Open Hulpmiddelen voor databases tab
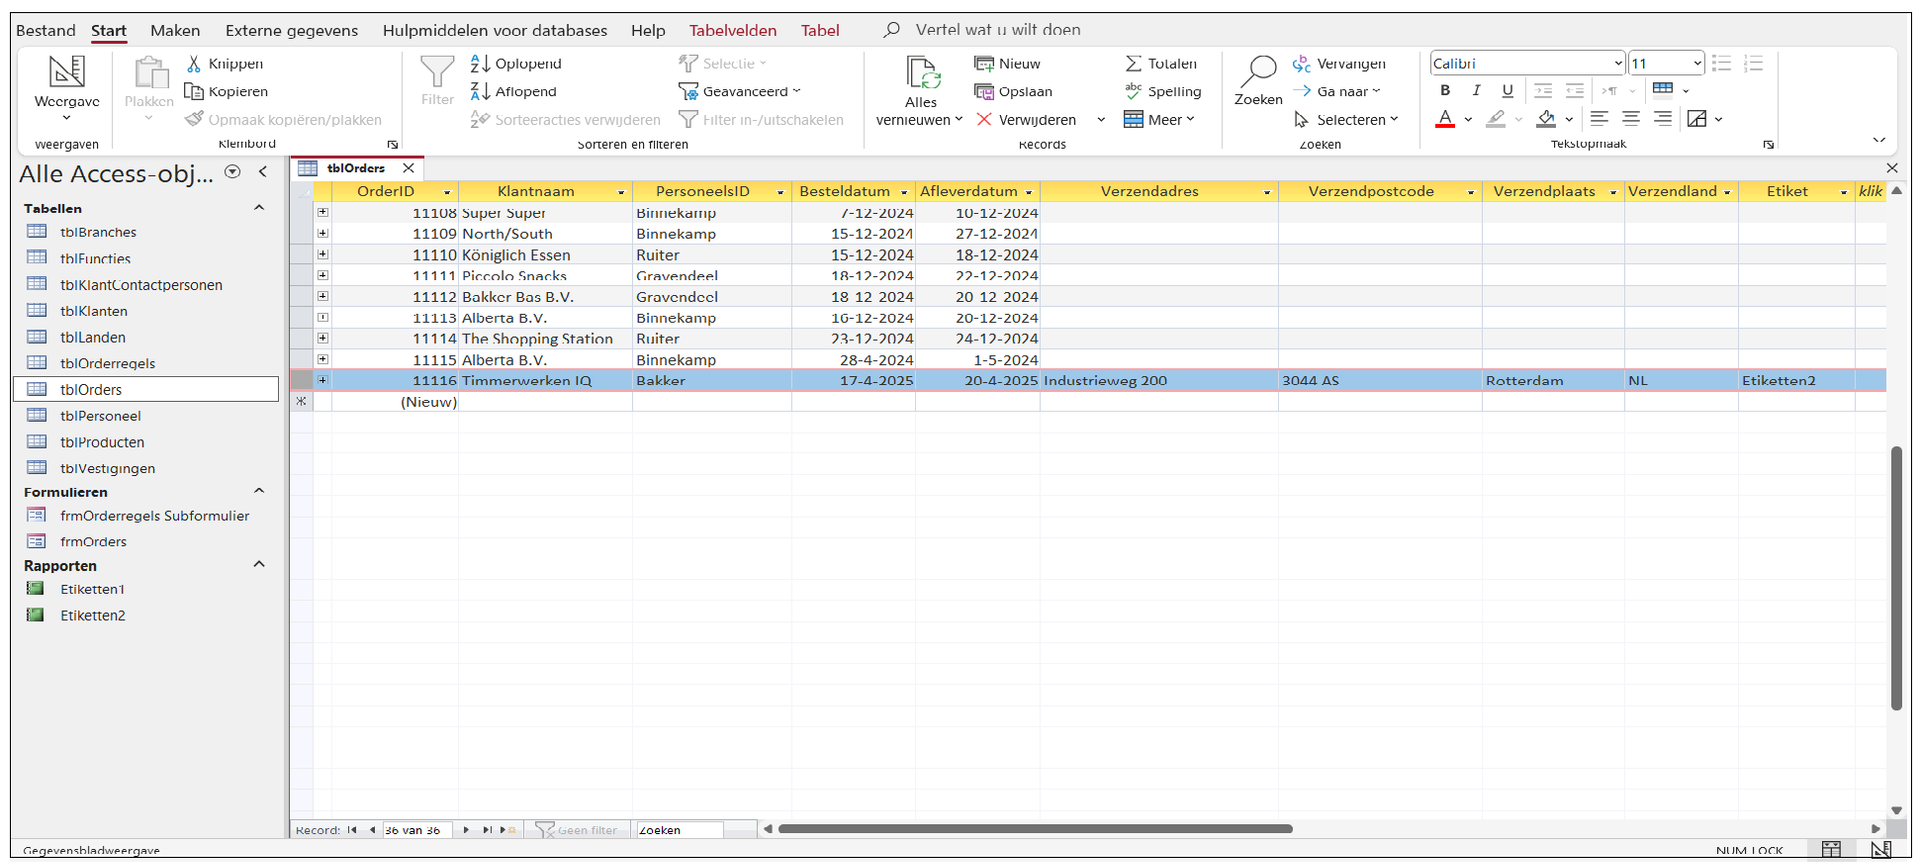This screenshot has width=1920, height=868. click(495, 30)
